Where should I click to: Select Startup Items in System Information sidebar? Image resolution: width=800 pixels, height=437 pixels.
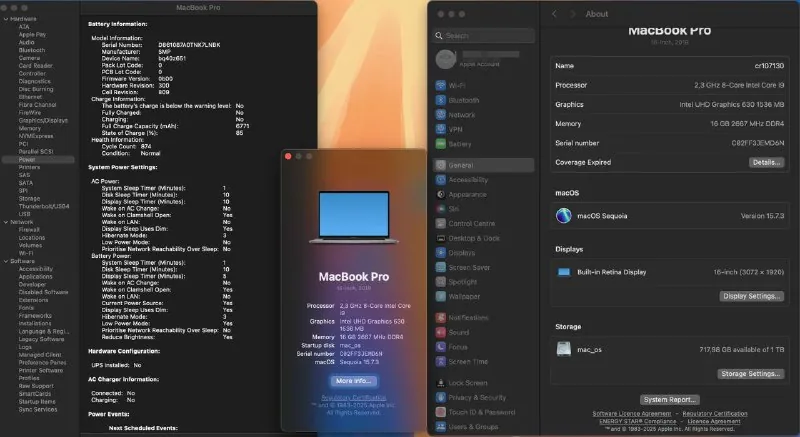37,401
